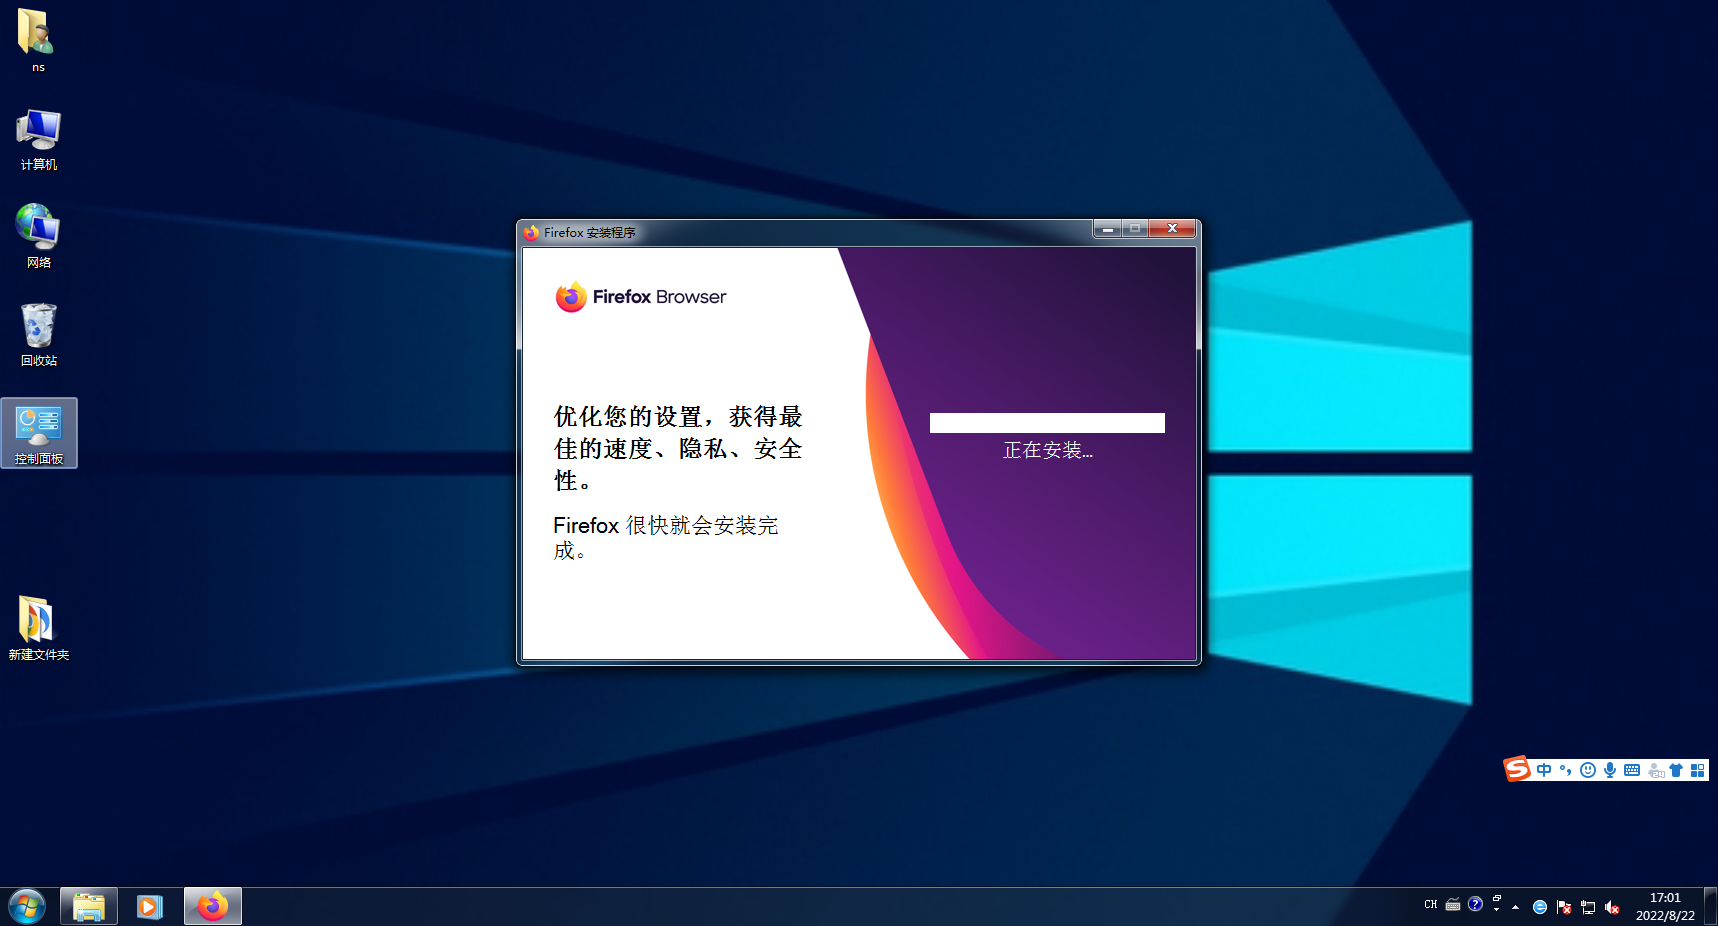The image size is (1718, 926).
Task: Click the keyboard icon in language bar
Action: (x=1453, y=905)
